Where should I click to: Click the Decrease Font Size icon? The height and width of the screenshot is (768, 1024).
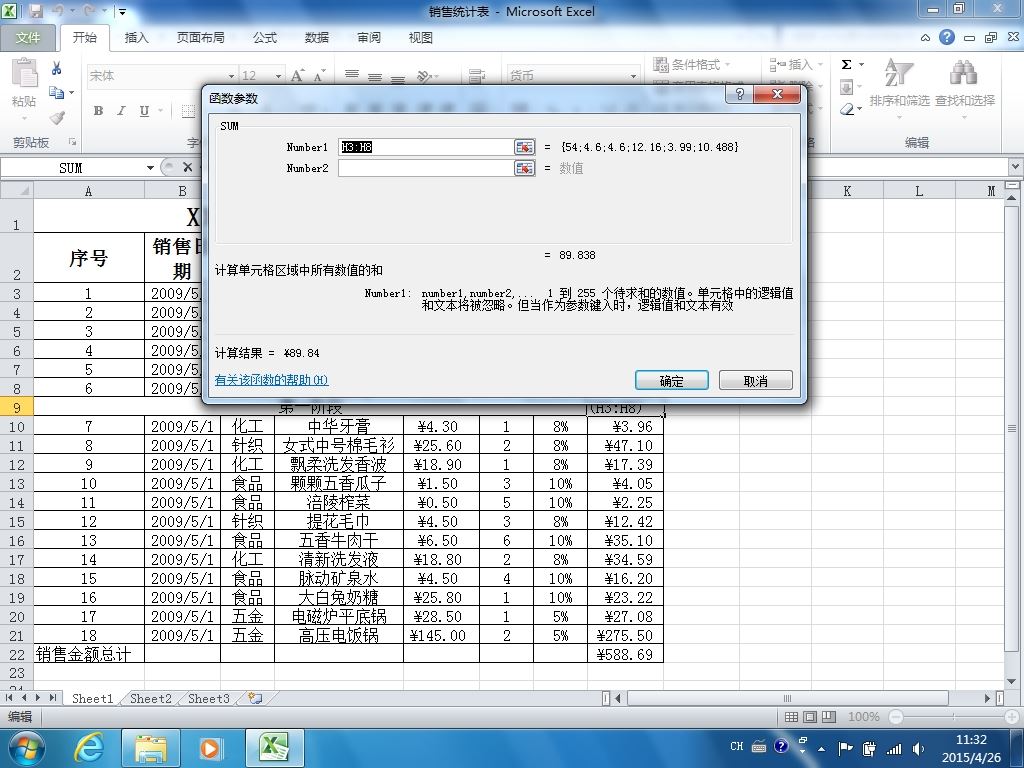(x=319, y=76)
